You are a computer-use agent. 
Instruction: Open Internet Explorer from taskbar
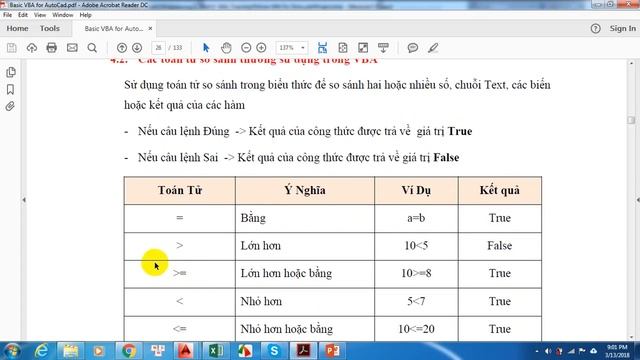[41, 351]
